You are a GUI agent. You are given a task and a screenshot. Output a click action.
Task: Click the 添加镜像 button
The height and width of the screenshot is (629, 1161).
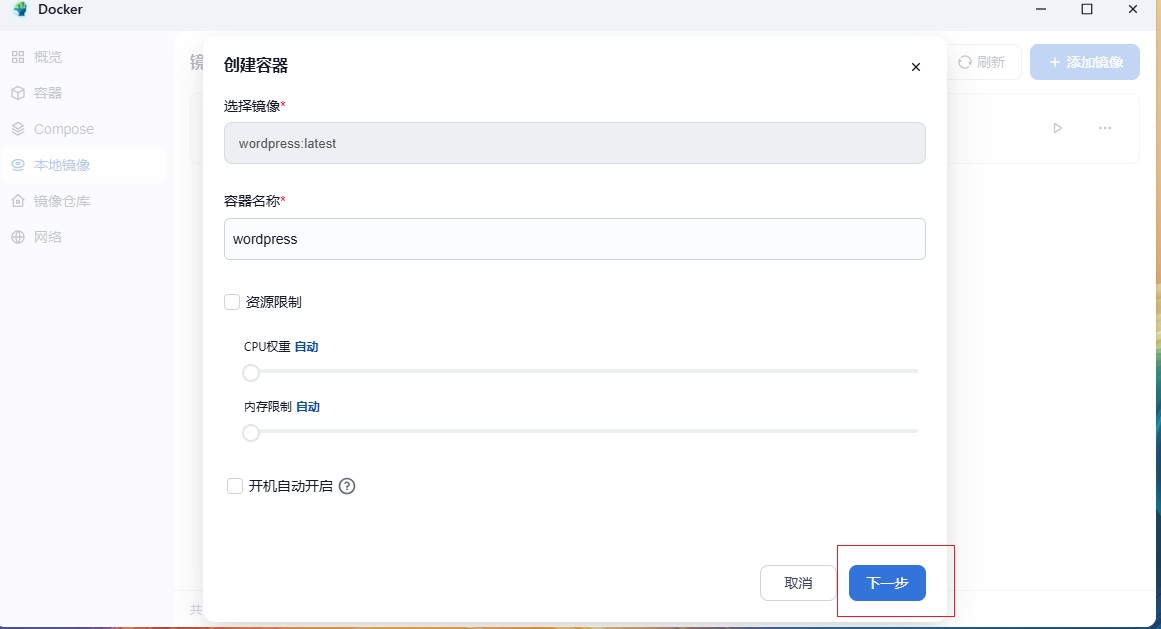point(1084,62)
